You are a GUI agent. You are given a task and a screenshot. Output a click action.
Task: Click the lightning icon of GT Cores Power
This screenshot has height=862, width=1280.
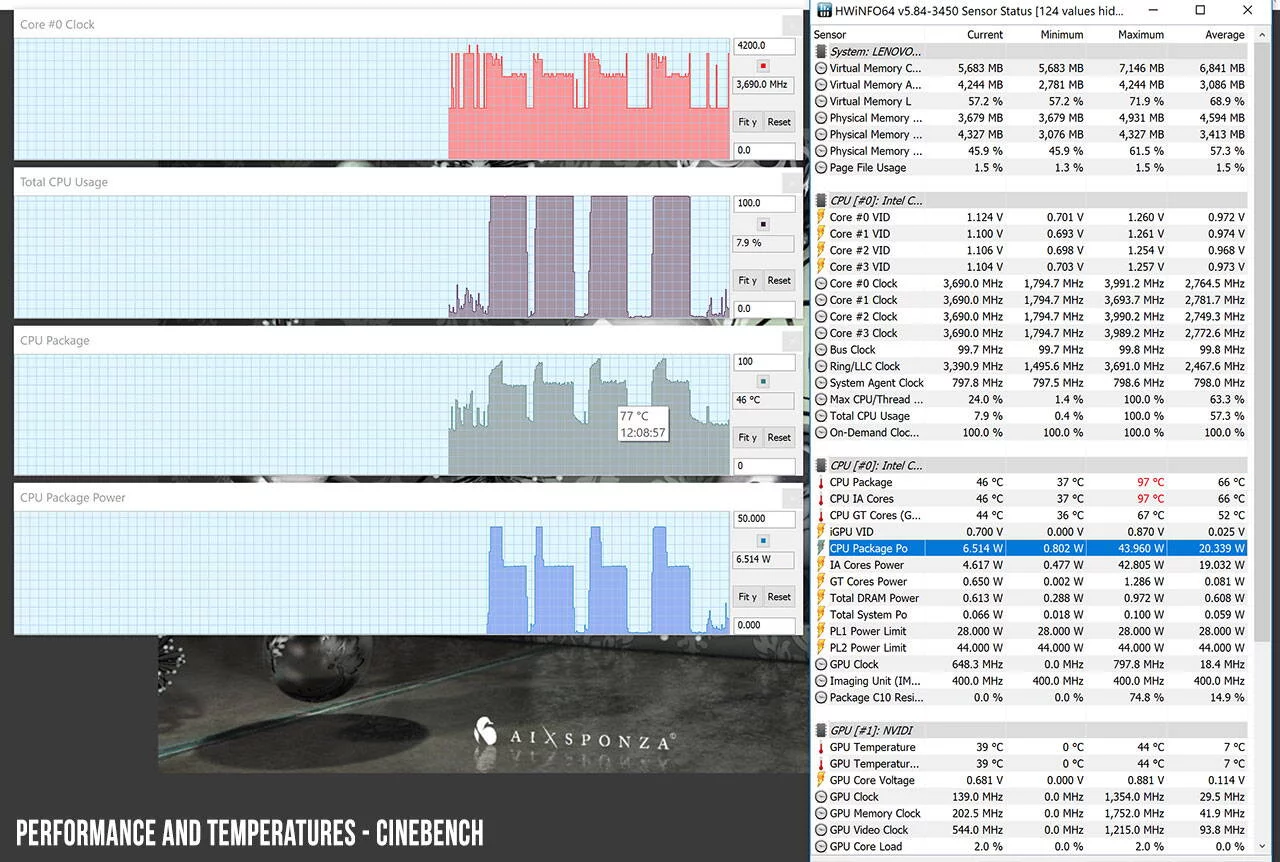[821, 581]
